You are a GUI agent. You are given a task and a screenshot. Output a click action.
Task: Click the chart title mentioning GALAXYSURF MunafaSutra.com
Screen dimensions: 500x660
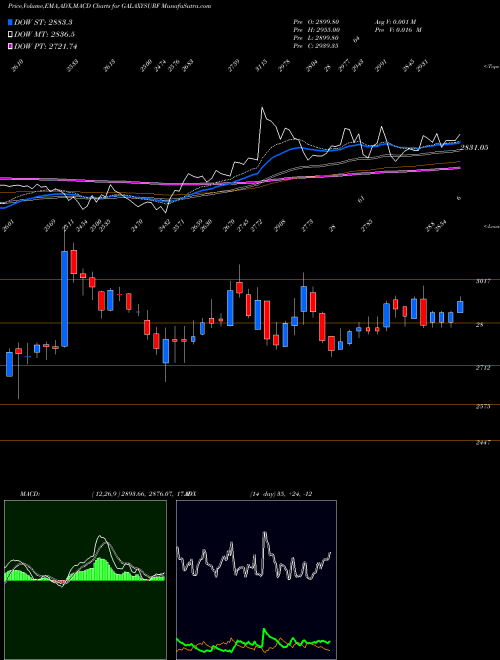click(109, 7)
